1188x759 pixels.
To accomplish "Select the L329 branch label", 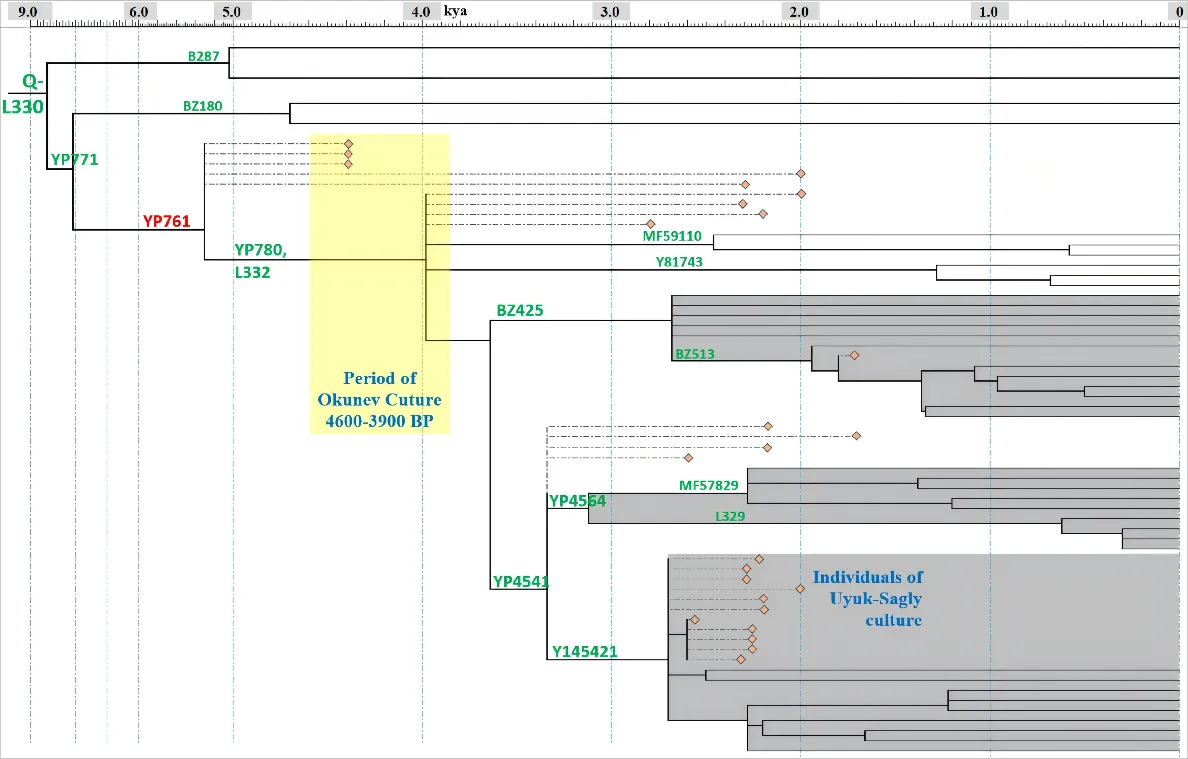I will (x=729, y=517).
